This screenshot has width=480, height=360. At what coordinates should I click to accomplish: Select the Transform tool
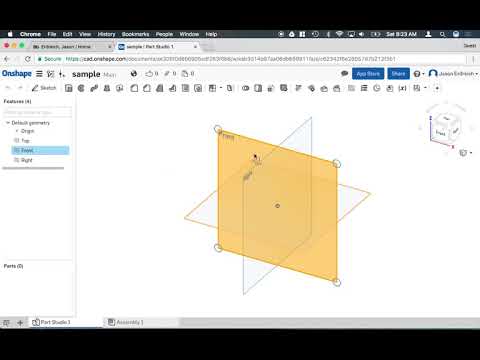271,88
